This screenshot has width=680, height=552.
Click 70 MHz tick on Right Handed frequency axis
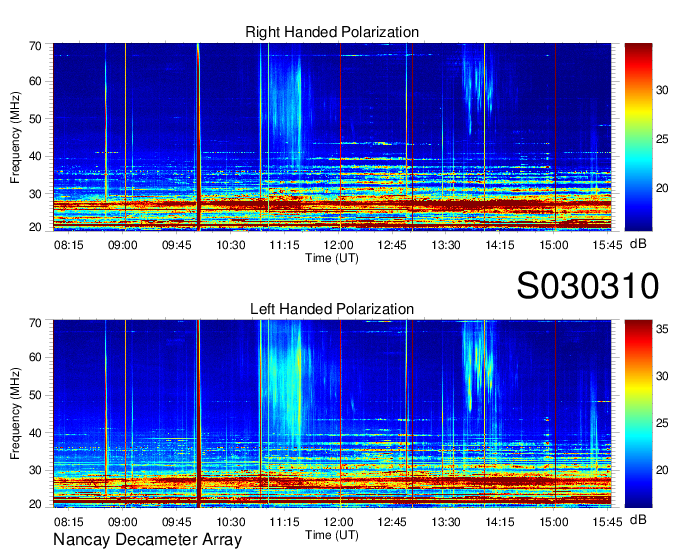(x=36, y=46)
